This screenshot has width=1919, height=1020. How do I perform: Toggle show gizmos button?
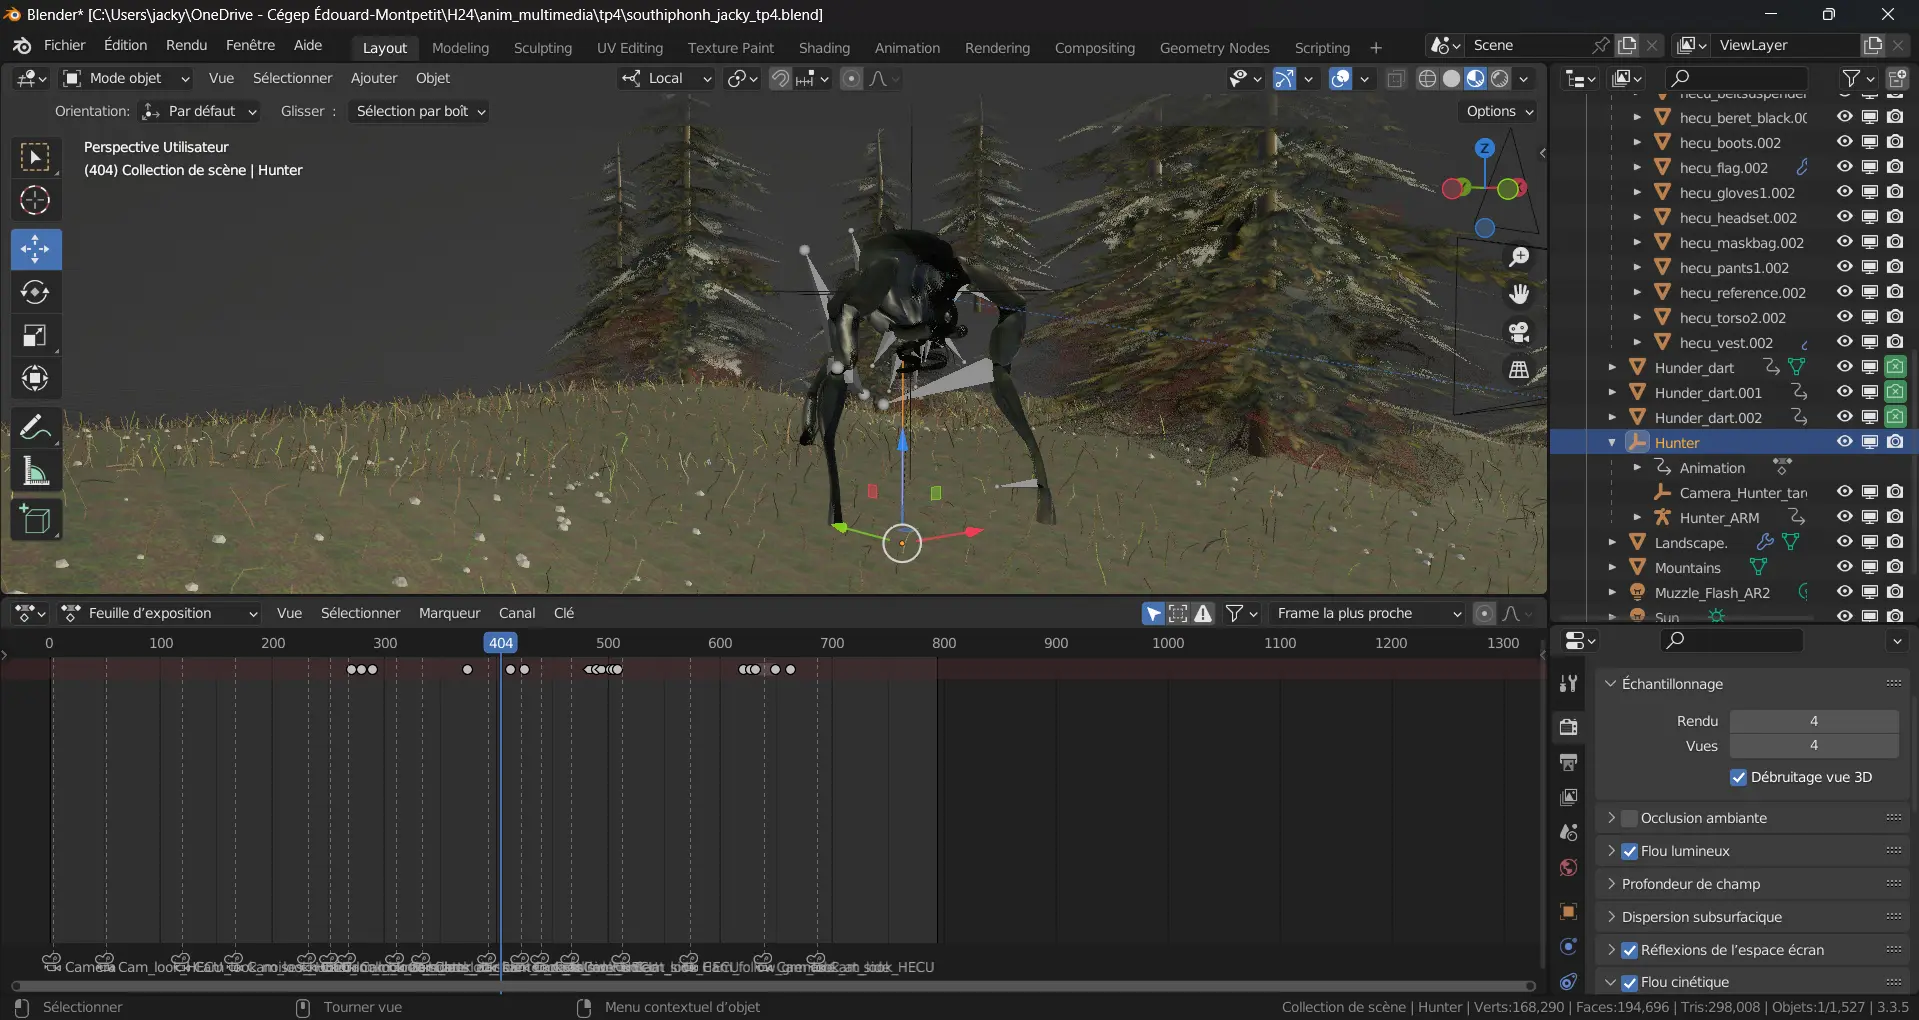(1285, 78)
